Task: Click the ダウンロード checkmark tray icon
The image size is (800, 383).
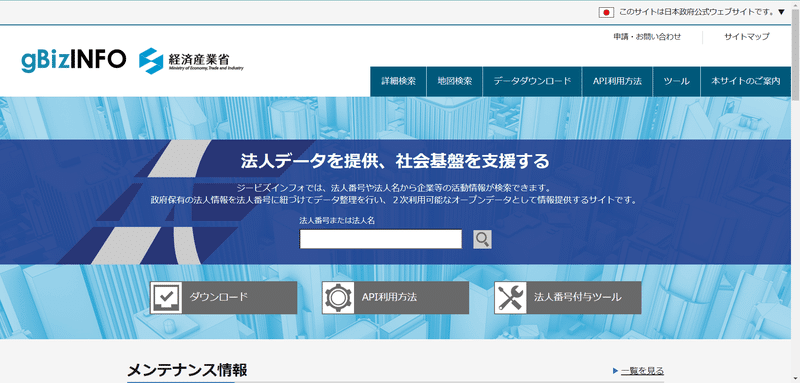Action: [x=166, y=297]
